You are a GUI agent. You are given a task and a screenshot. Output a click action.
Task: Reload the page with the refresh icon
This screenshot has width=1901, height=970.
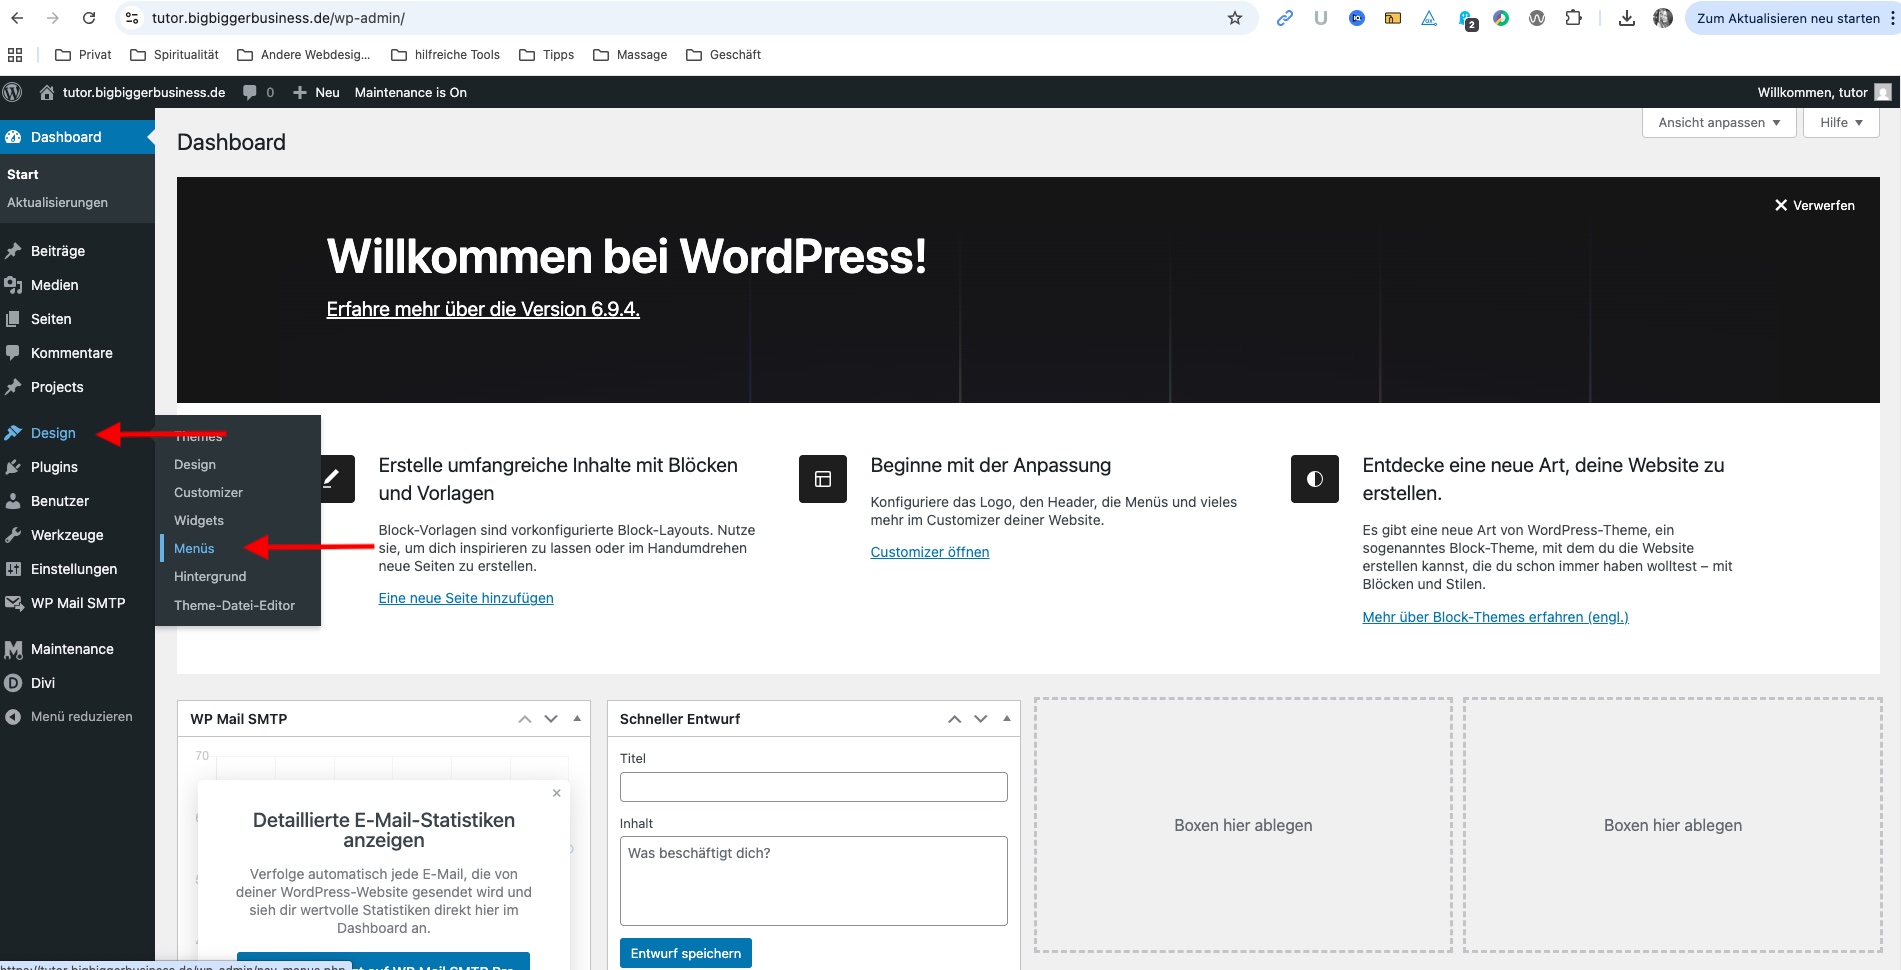pos(89,18)
